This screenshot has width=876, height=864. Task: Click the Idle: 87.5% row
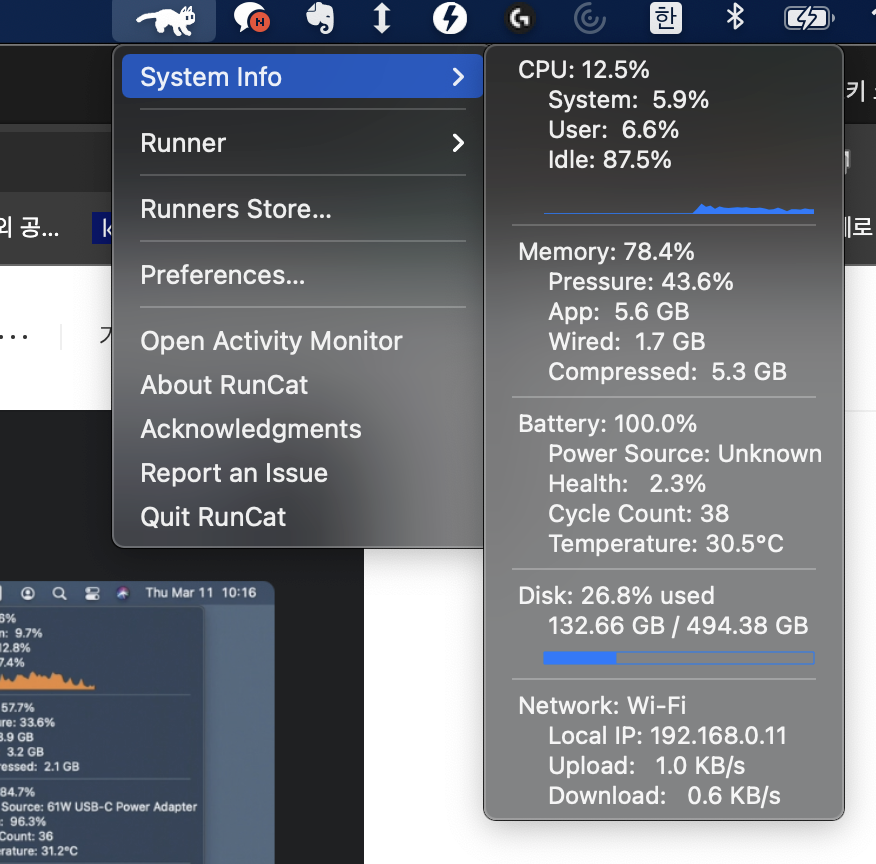point(609,160)
